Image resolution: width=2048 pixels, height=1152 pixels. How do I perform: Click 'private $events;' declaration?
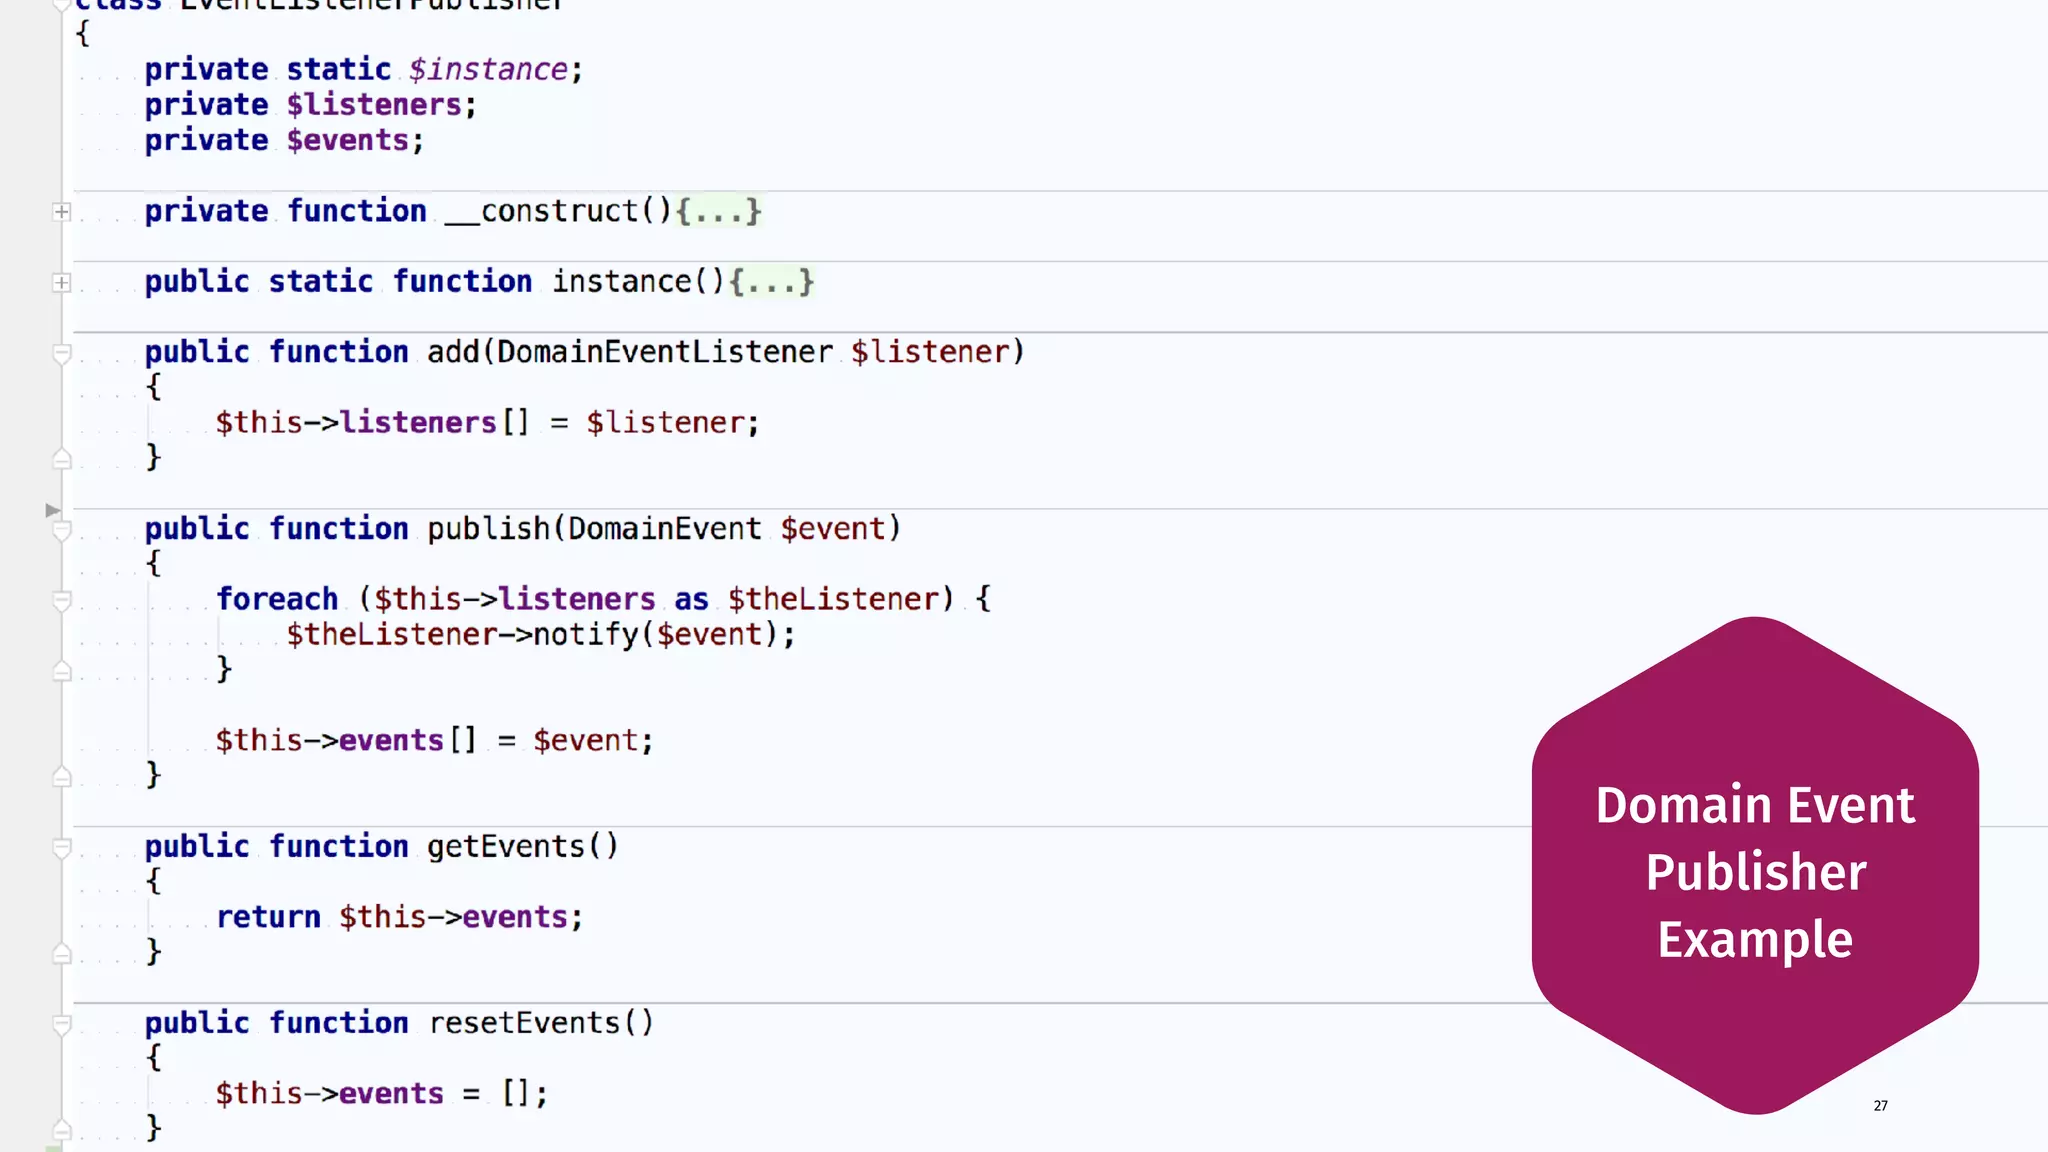(x=284, y=140)
